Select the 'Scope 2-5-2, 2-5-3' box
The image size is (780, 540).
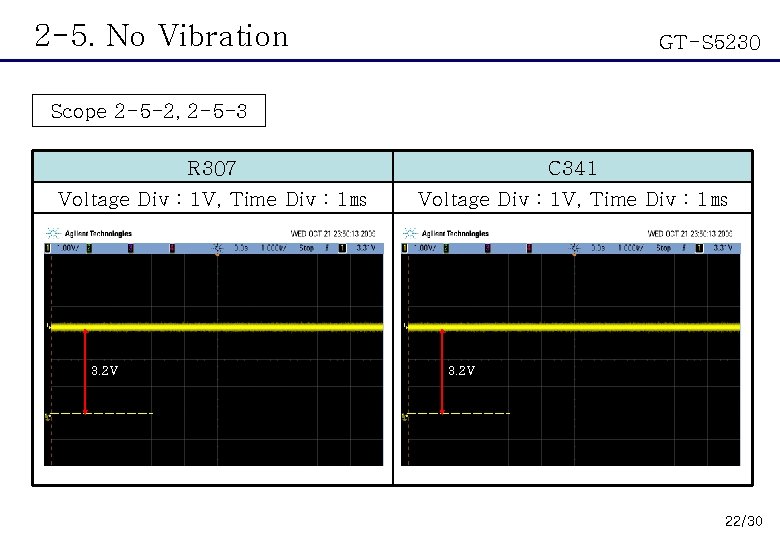pos(149,110)
